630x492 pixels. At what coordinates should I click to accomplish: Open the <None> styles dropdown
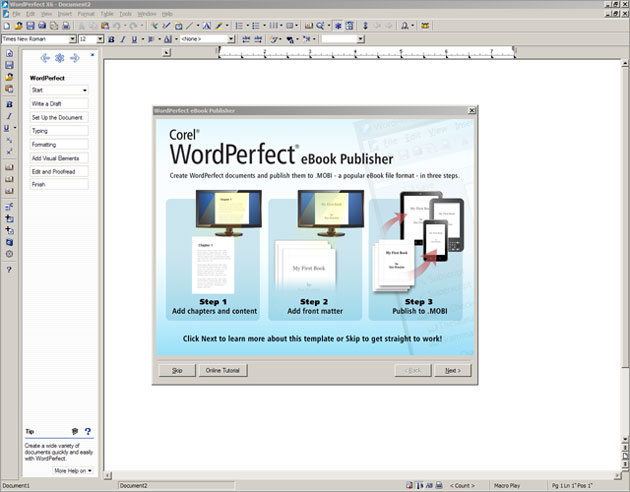tap(231, 39)
